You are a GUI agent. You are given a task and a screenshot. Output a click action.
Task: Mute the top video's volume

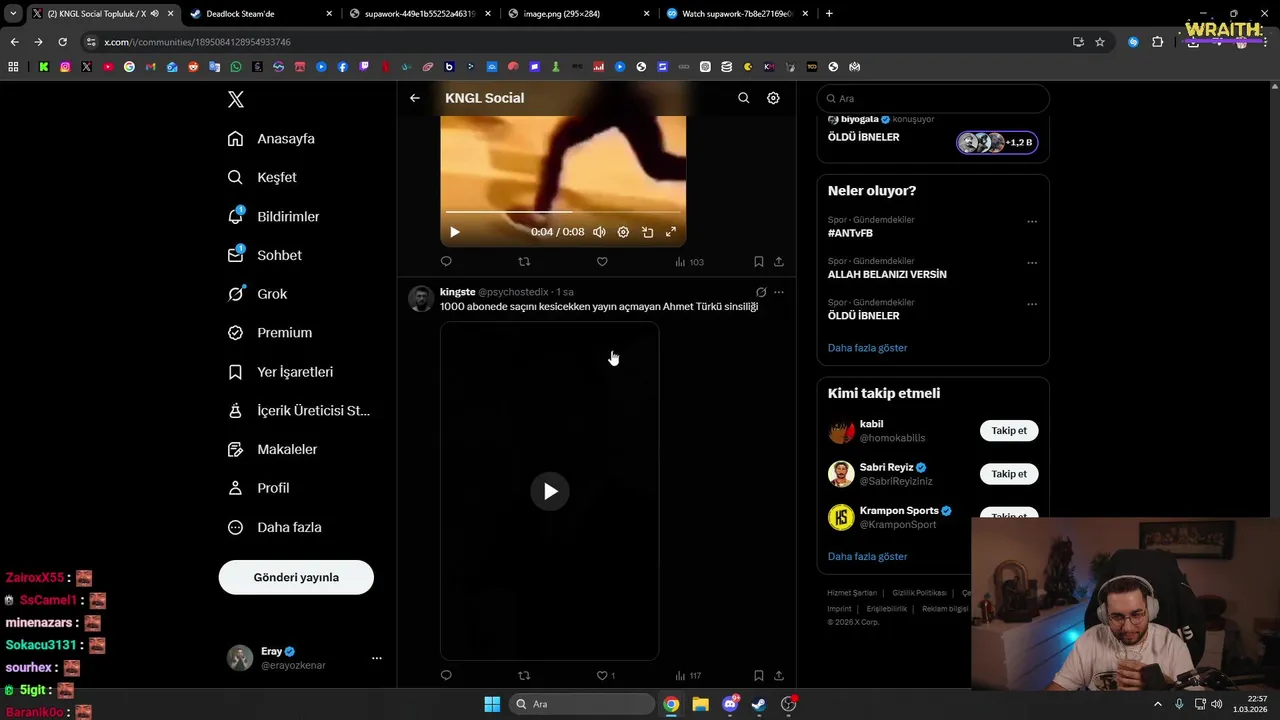click(599, 232)
